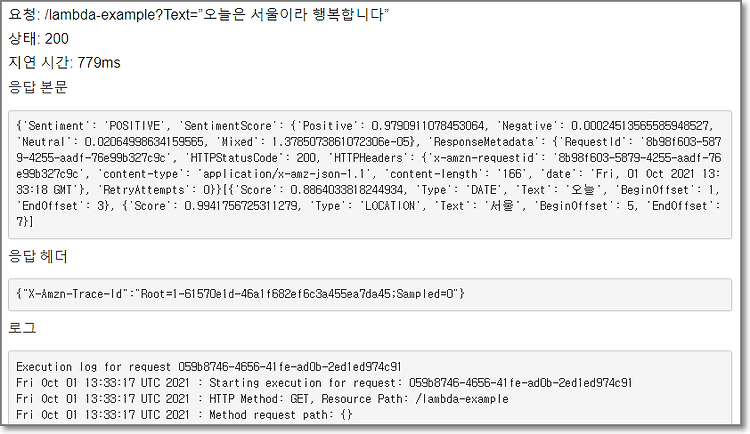This screenshot has width=750, height=434.
Task: Click the line Execution log for request 059b8746
Action: [209, 367]
